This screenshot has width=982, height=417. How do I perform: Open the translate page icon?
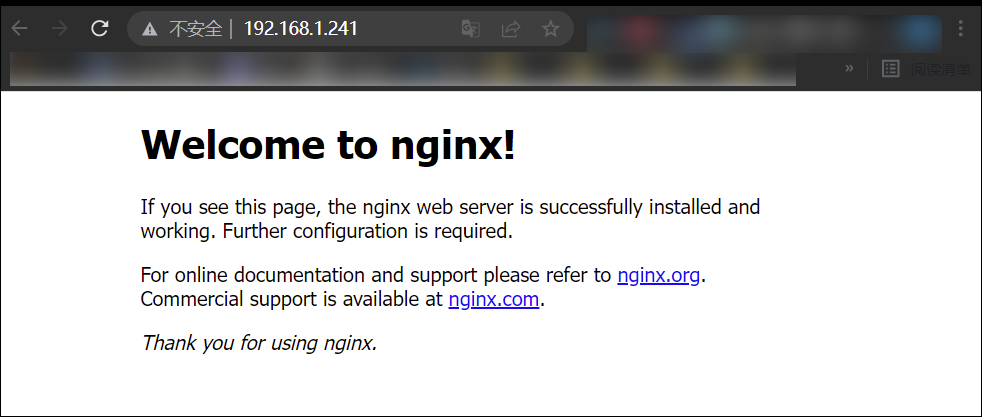(x=470, y=28)
